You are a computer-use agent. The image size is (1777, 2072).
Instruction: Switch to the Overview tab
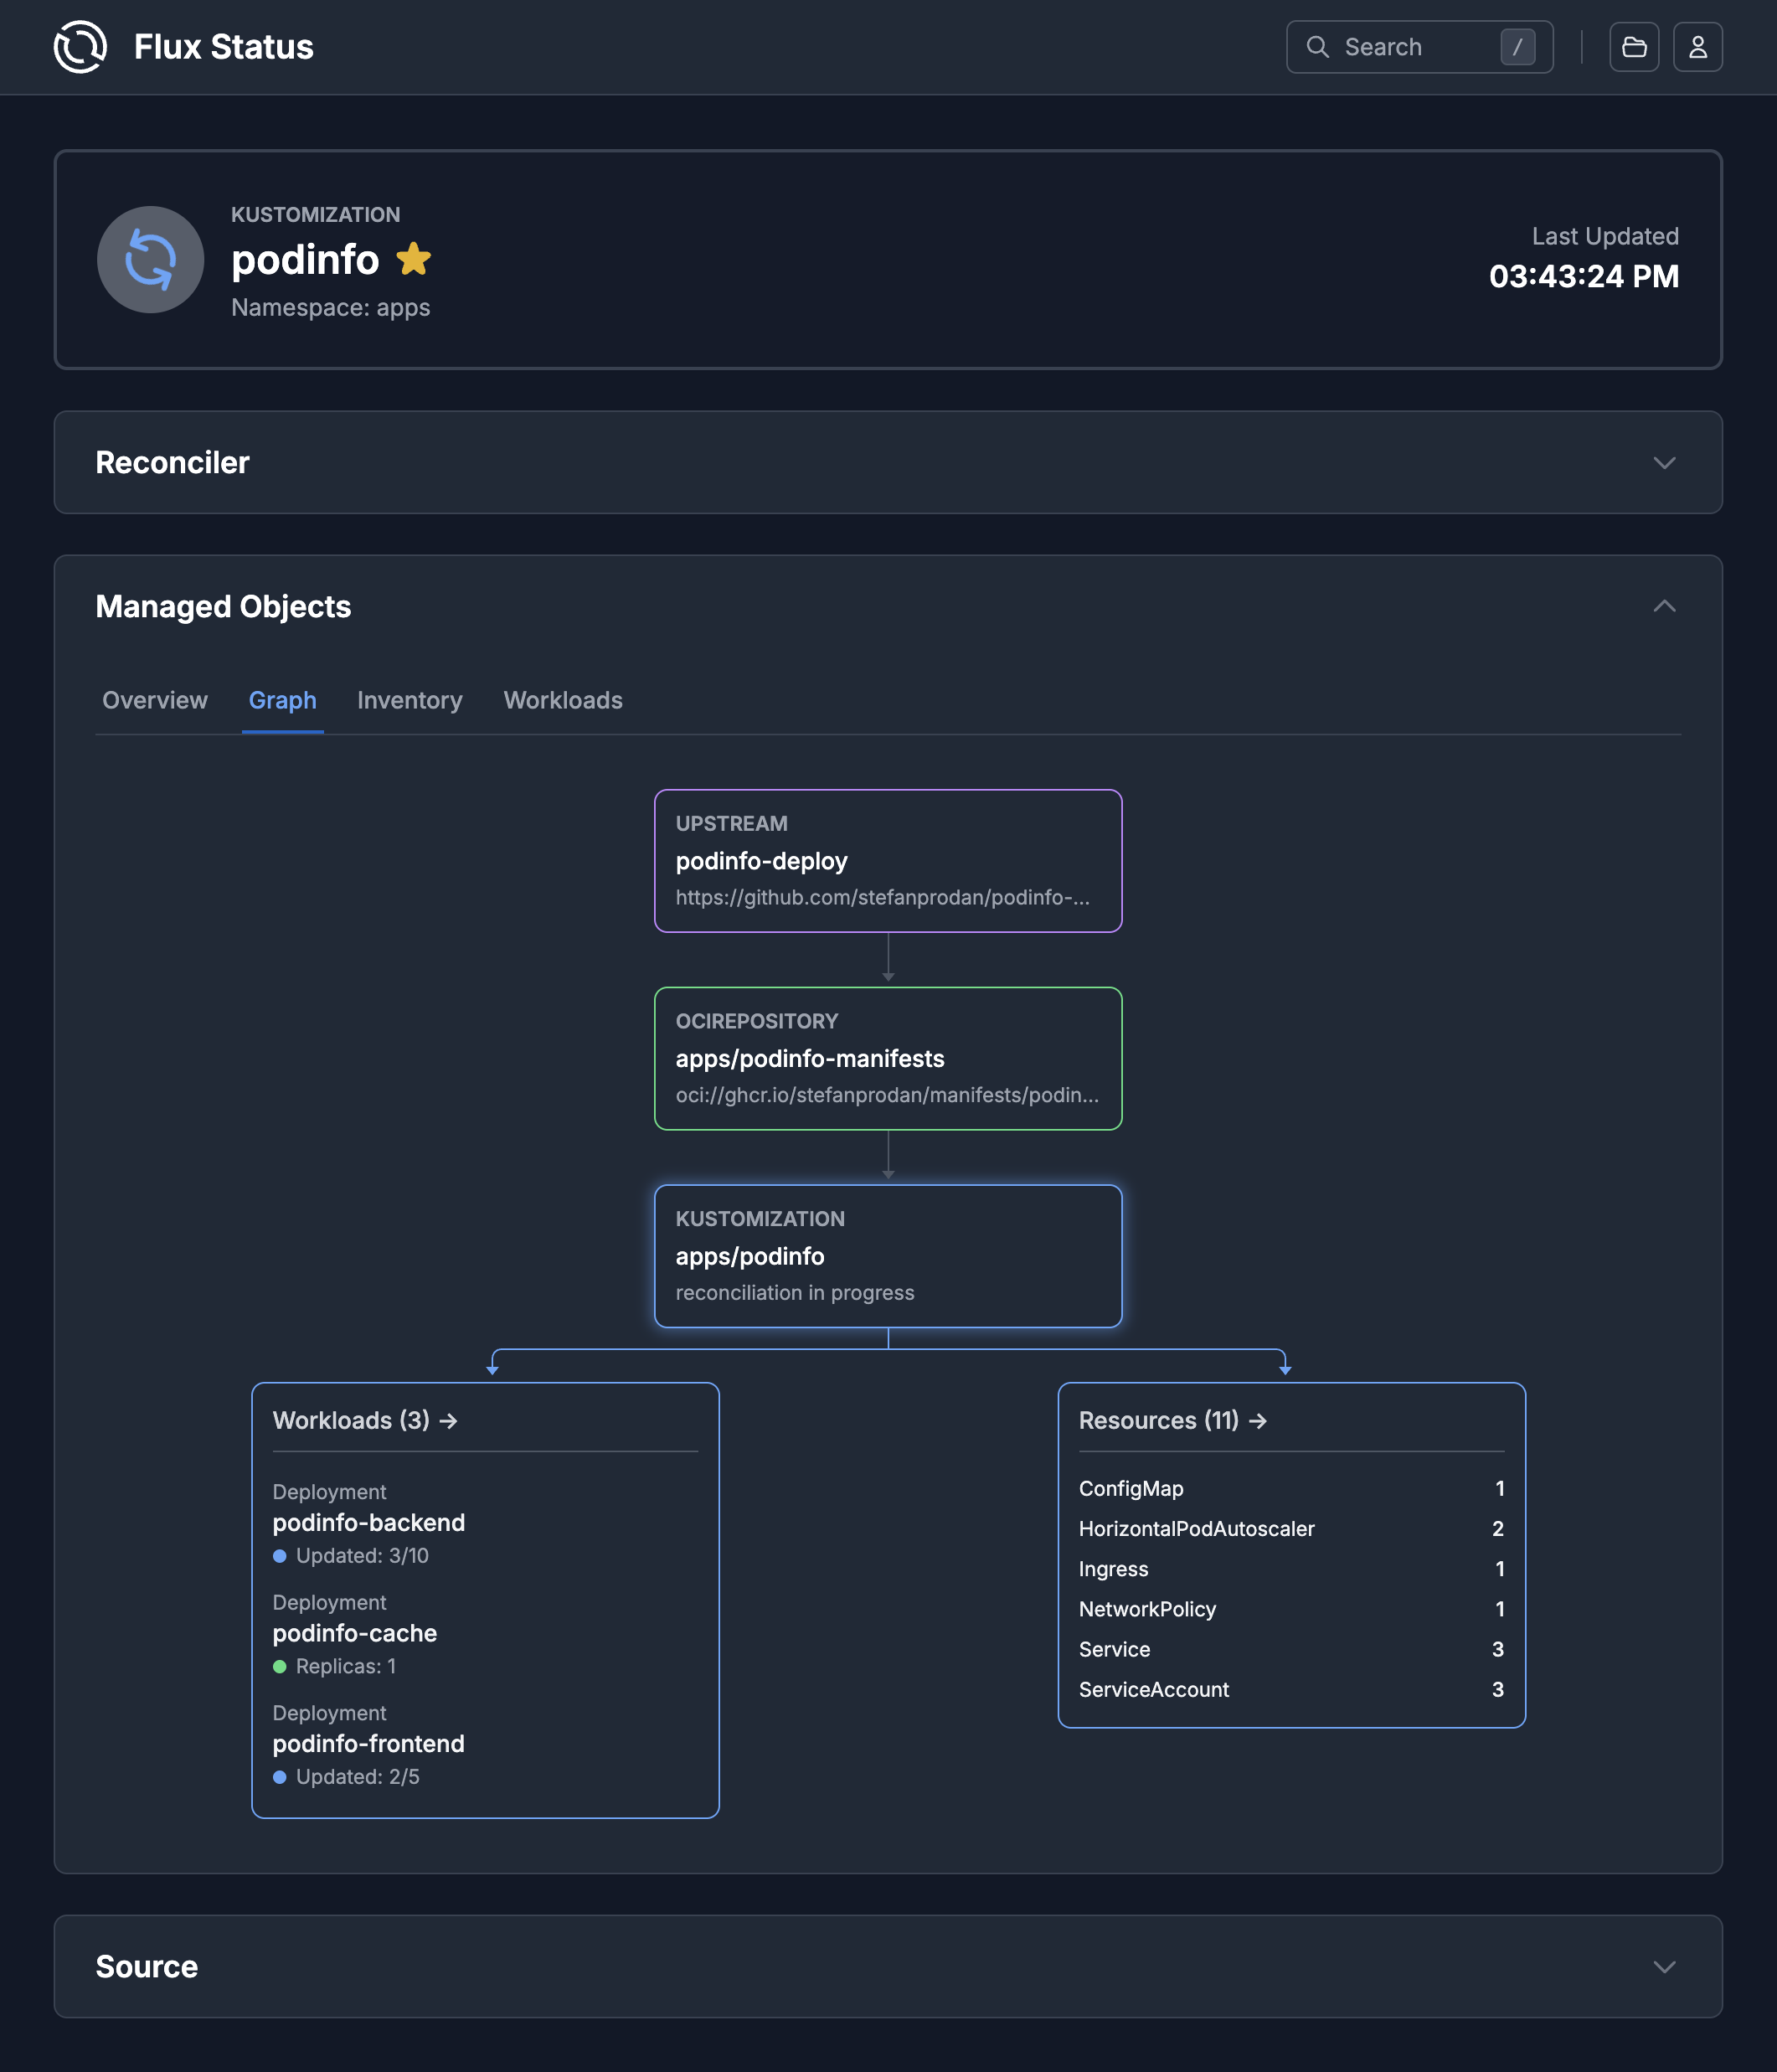[x=155, y=700]
